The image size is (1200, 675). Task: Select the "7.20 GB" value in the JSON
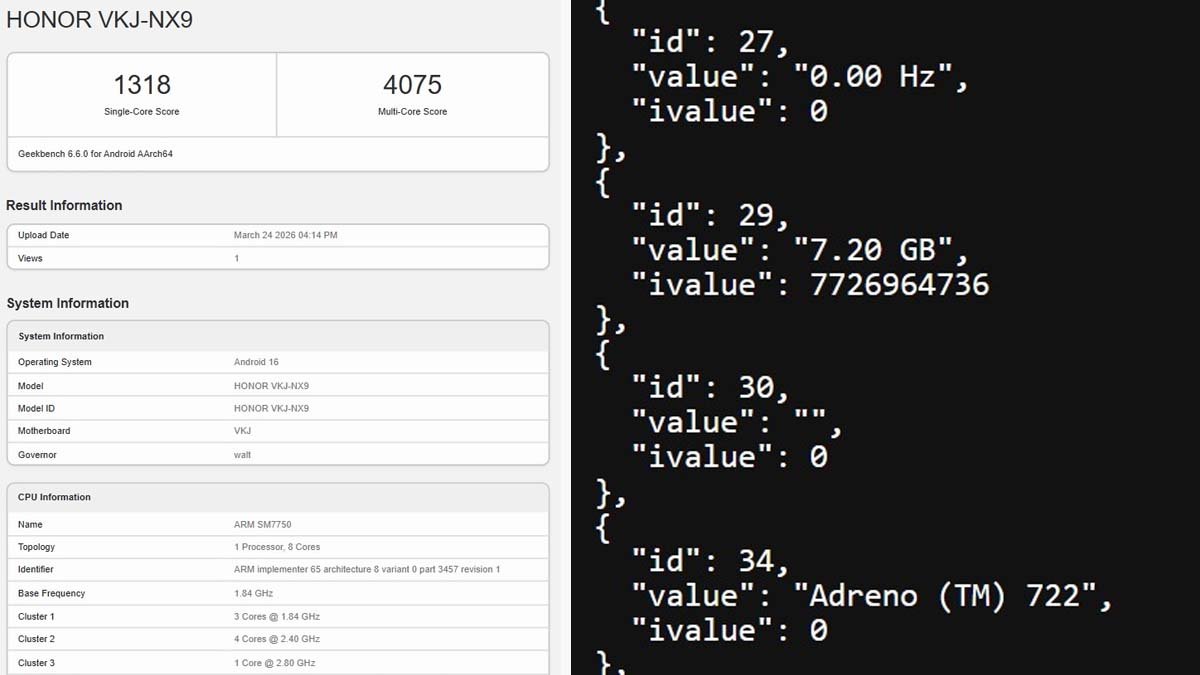880,250
